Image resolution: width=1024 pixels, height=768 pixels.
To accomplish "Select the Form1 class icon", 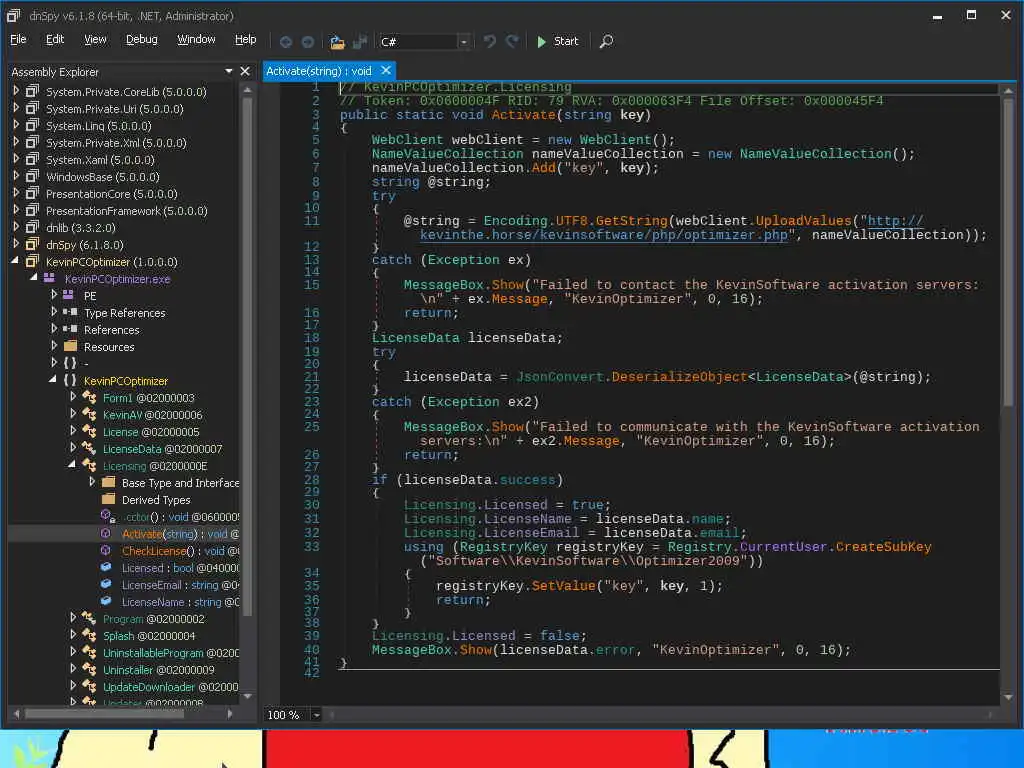I will pyautogui.click(x=89, y=398).
